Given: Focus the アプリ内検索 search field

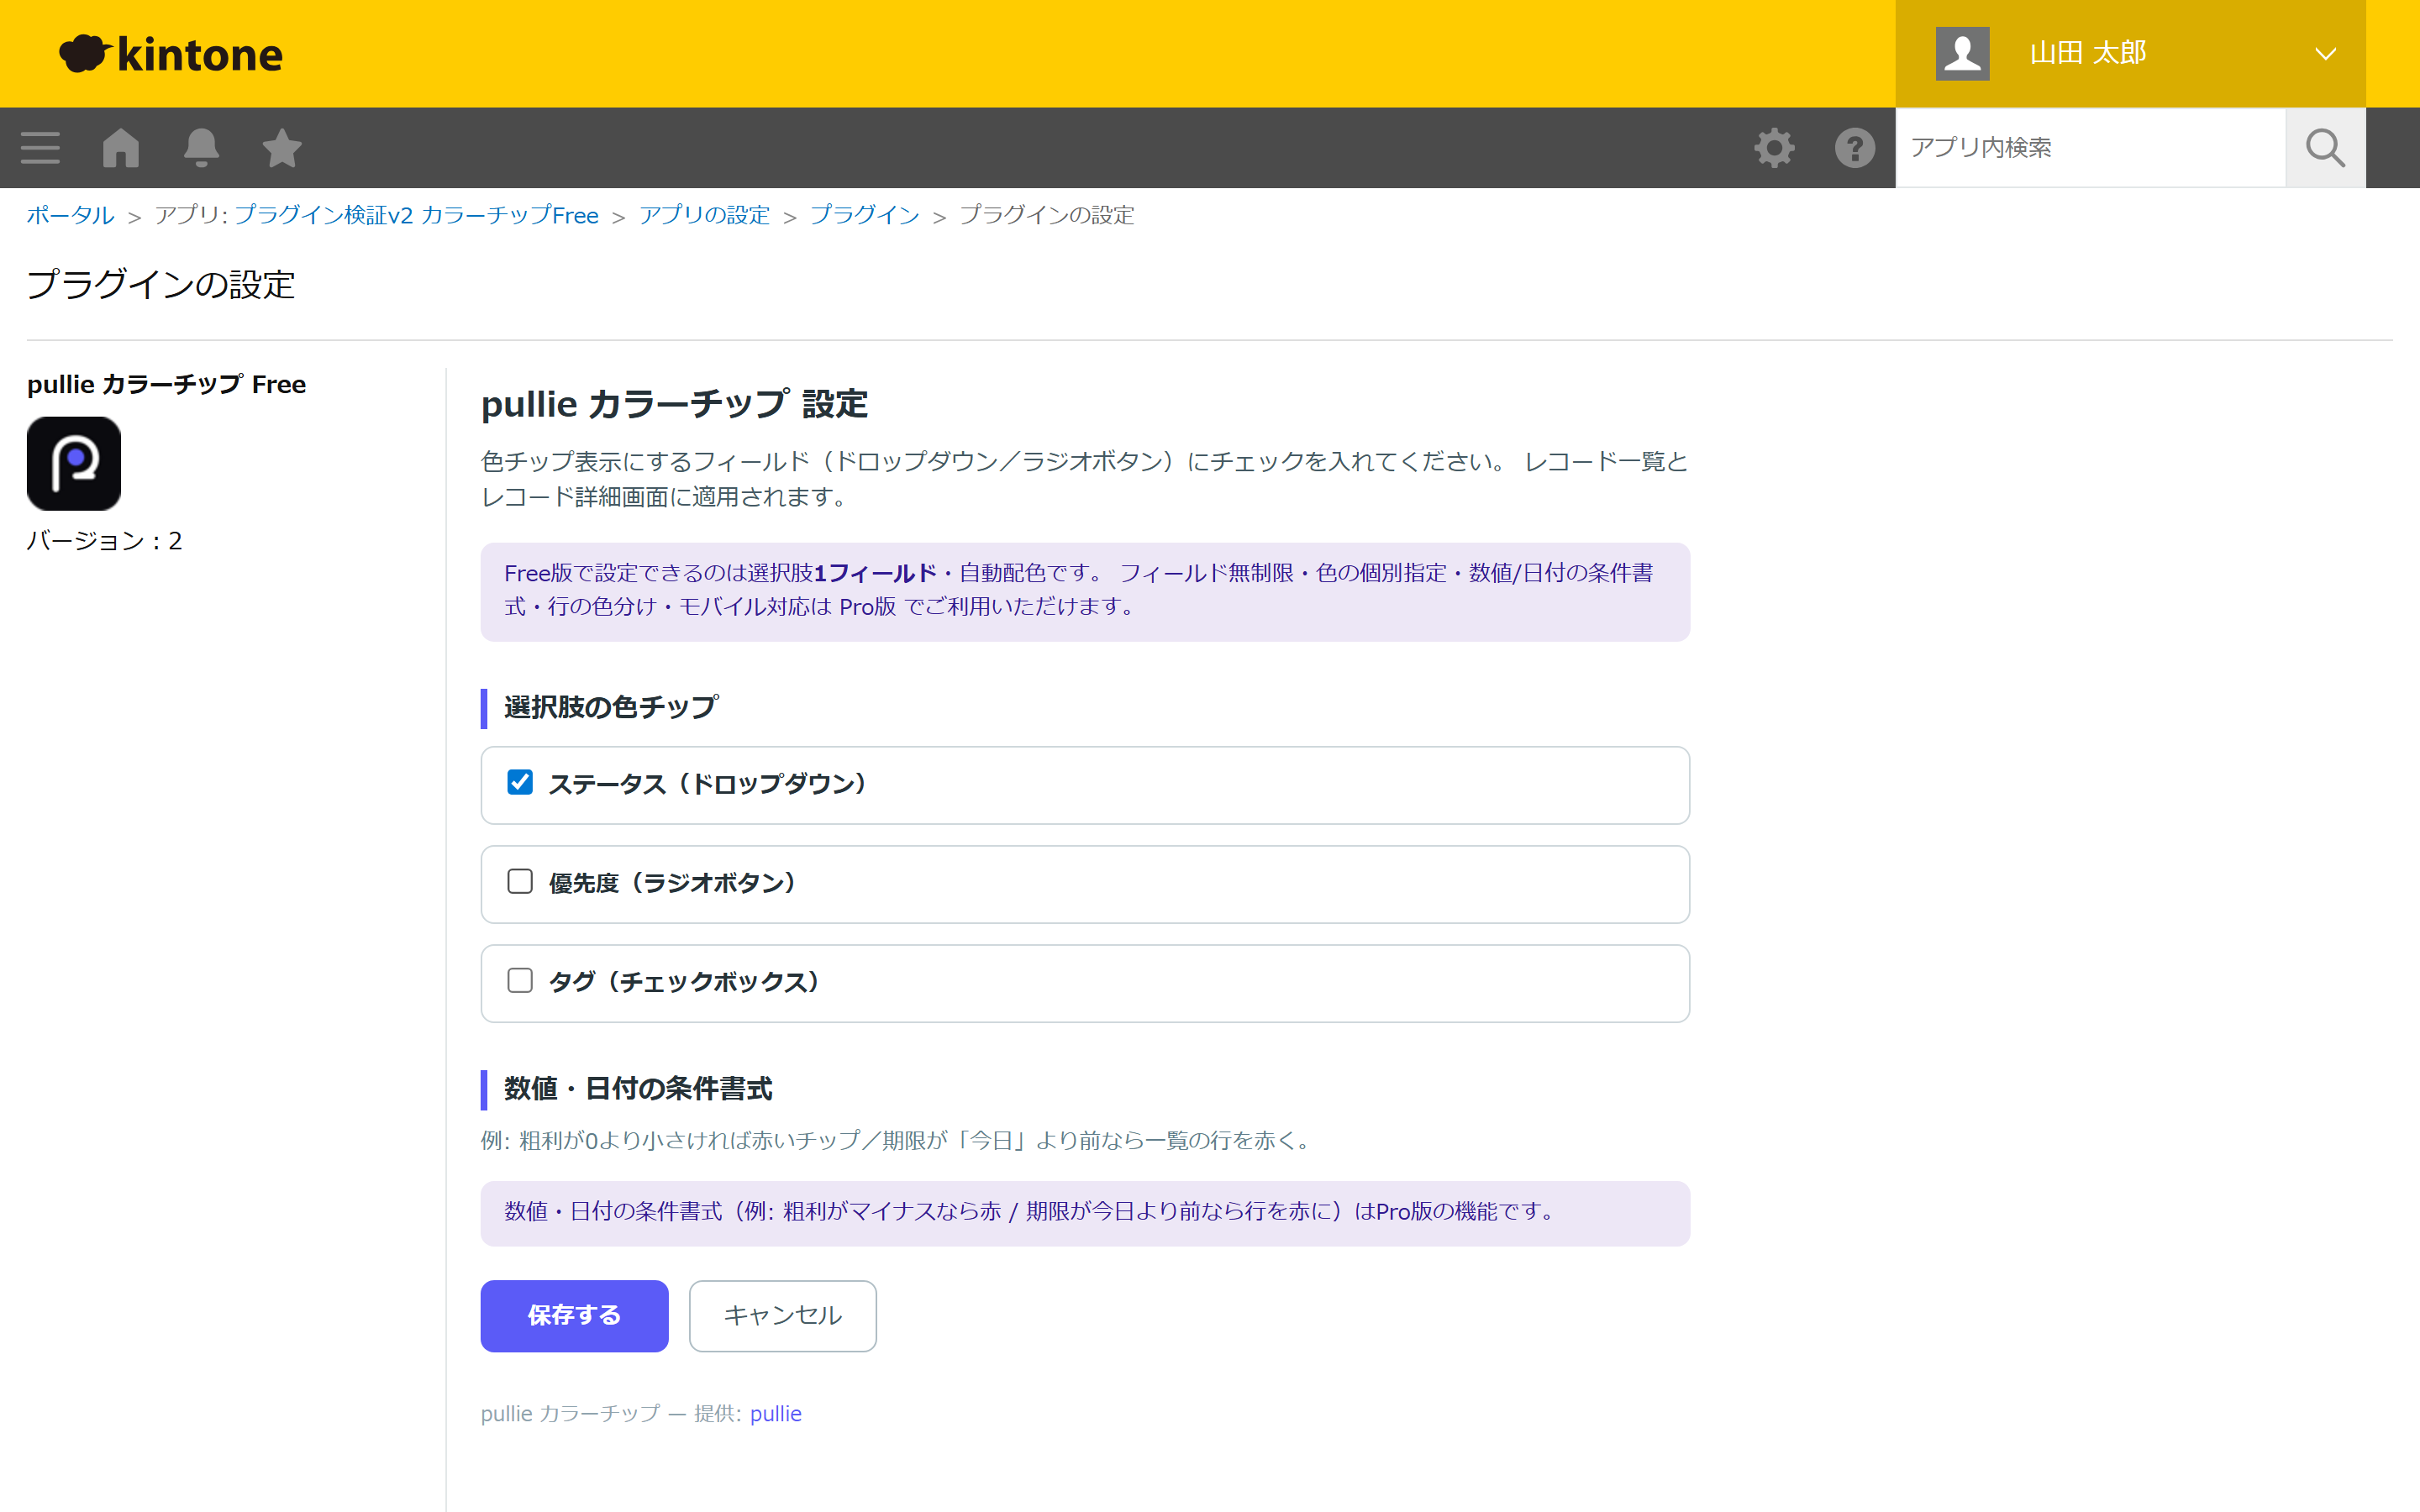Looking at the screenshot, I should [x=2090, y=148].
